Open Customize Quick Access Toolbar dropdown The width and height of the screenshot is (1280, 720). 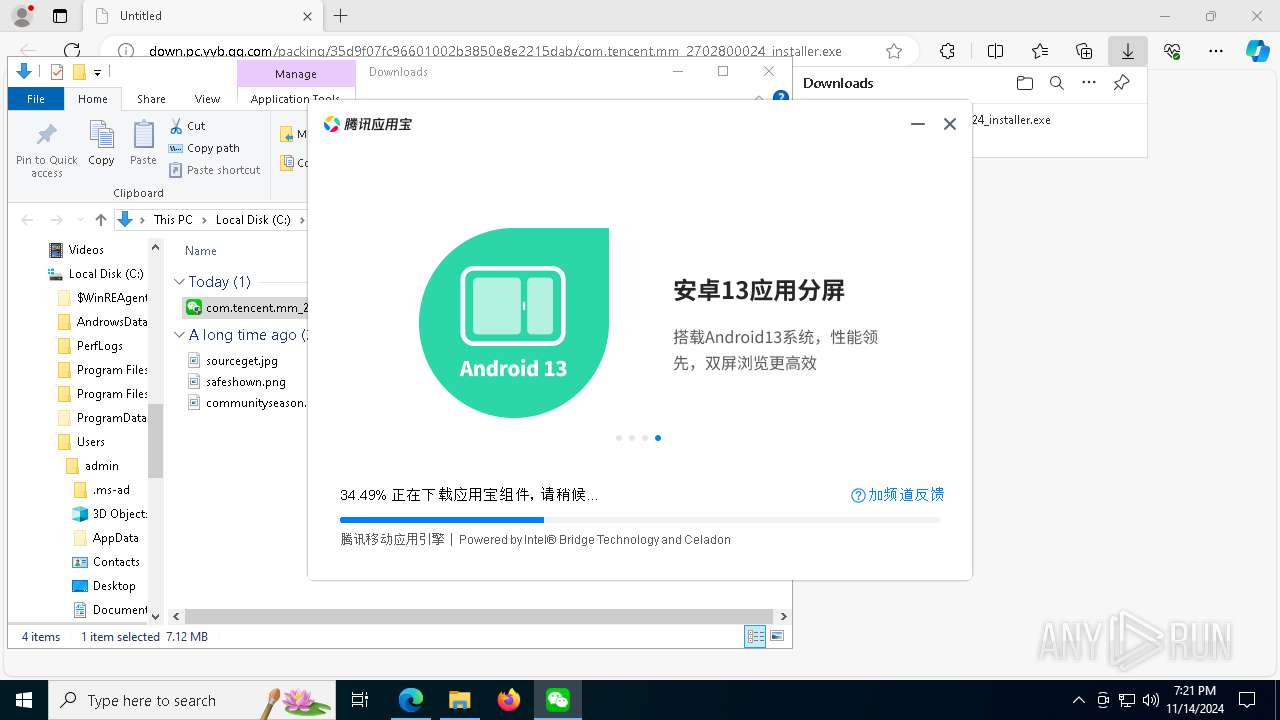(97, 72)
